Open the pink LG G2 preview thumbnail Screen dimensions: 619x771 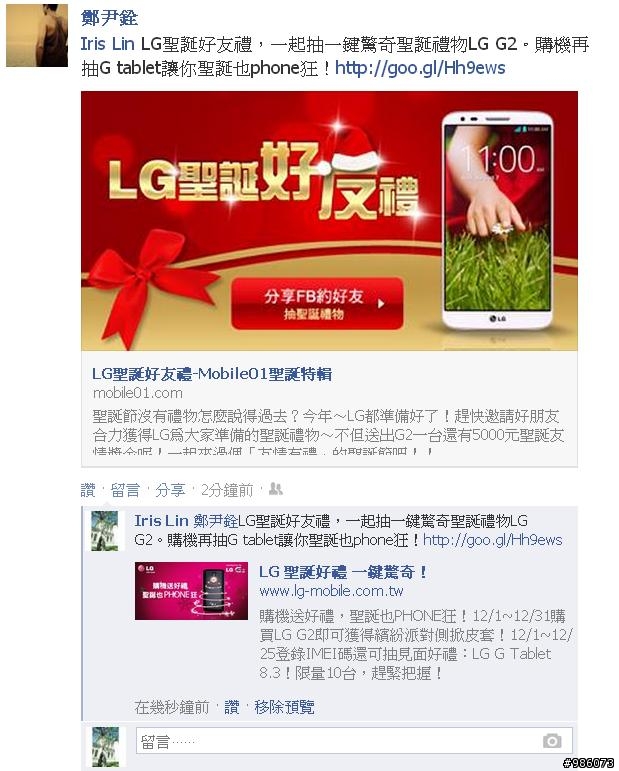[191, 591]
